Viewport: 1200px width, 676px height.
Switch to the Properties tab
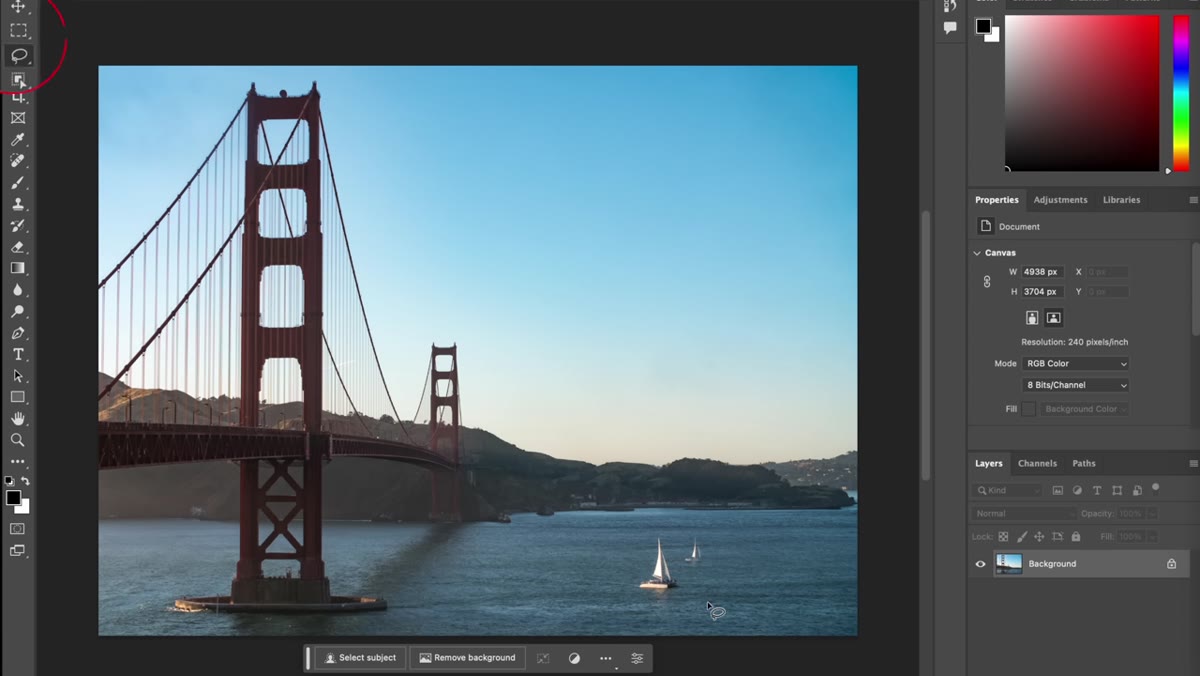tap(997, 200)
